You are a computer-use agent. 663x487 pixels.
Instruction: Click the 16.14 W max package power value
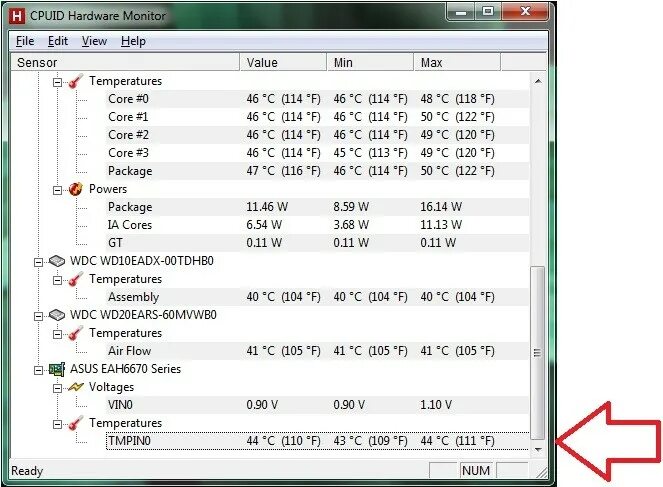point(441,207)
